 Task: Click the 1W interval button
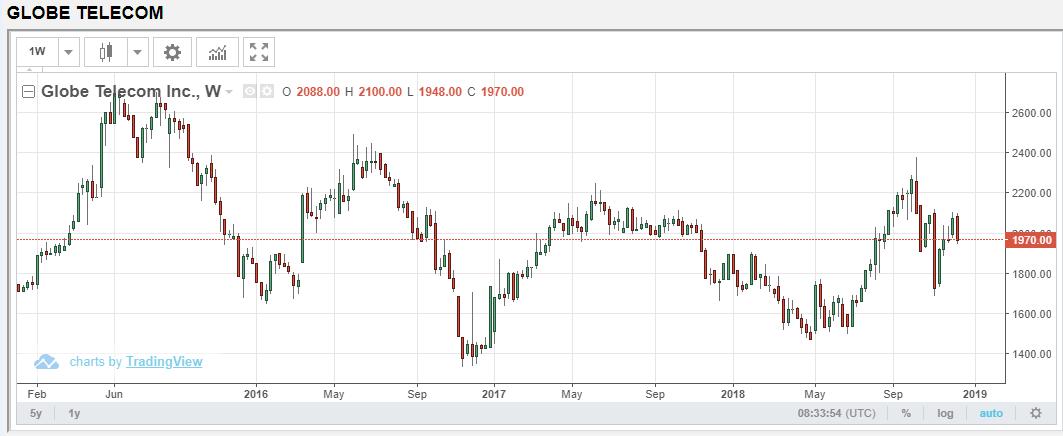(x=38, y=52)
